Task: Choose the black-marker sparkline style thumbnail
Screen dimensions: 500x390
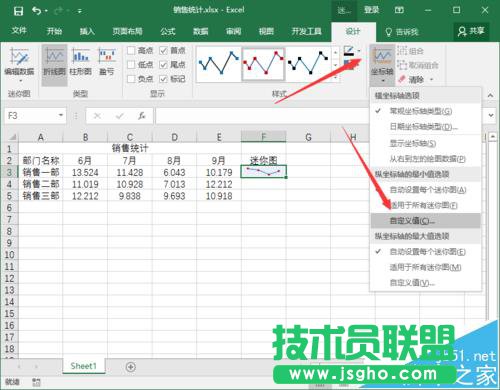Action: click(x=308, y=64)
